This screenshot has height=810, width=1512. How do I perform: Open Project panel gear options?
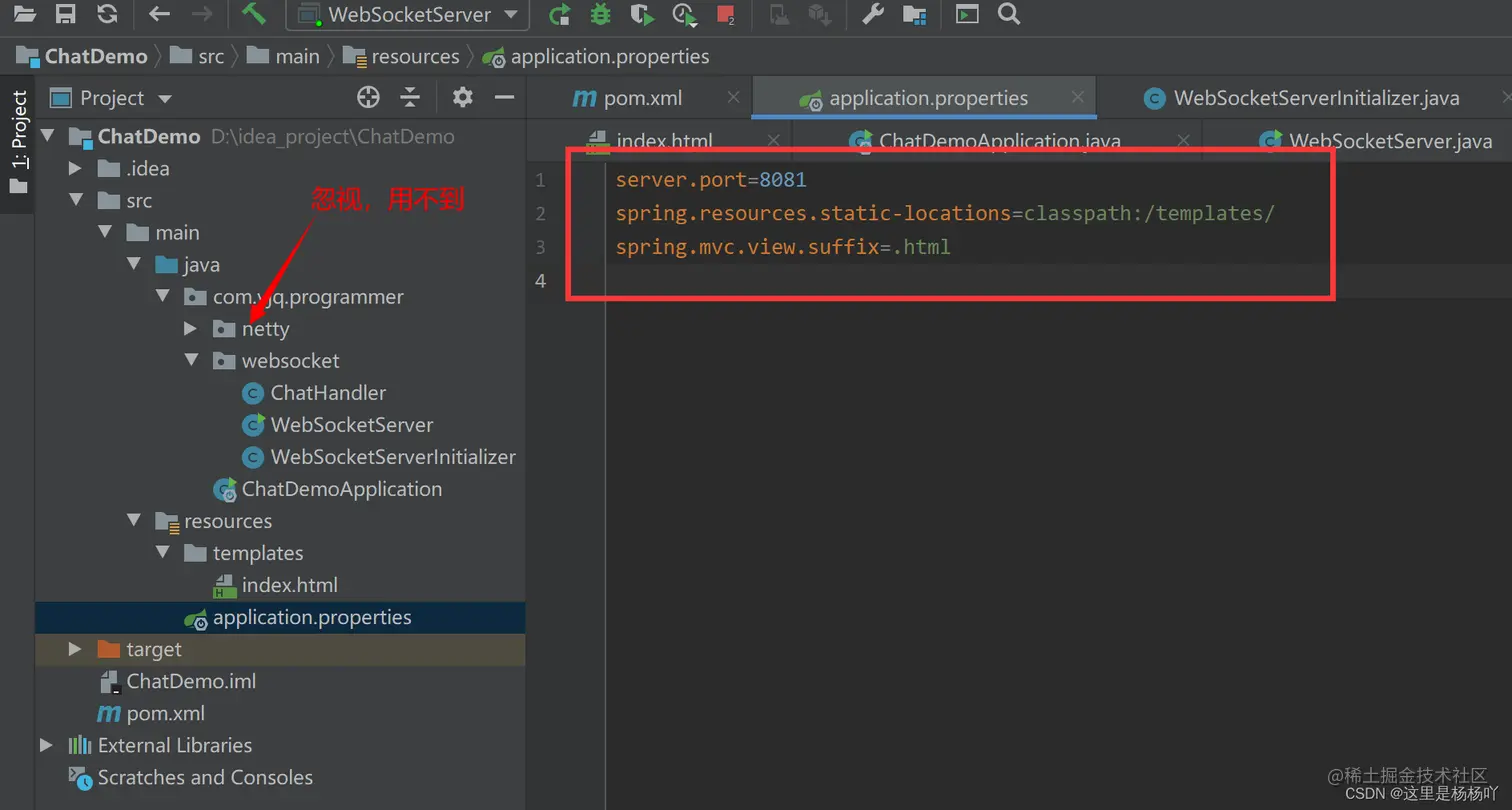(x=462, y=97)
